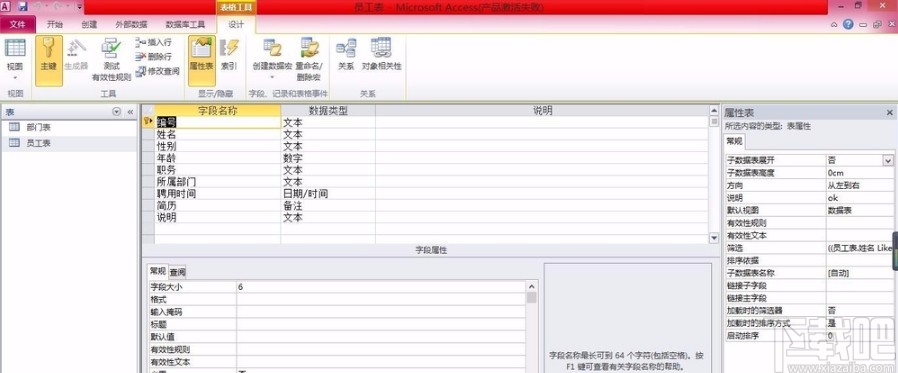Click 测试有效性规则 in the ribbon
Image resolution: width=898 pixels, height=373 pixels.
pos(112,60)
